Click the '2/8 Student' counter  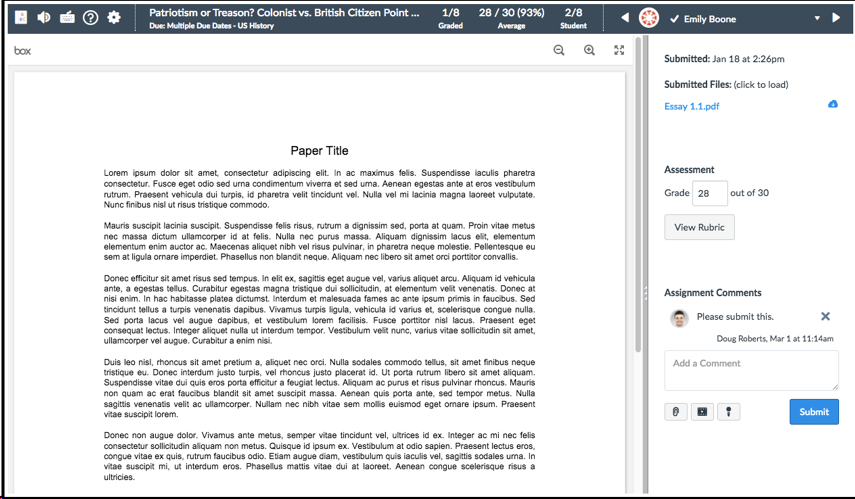[574, 18]
